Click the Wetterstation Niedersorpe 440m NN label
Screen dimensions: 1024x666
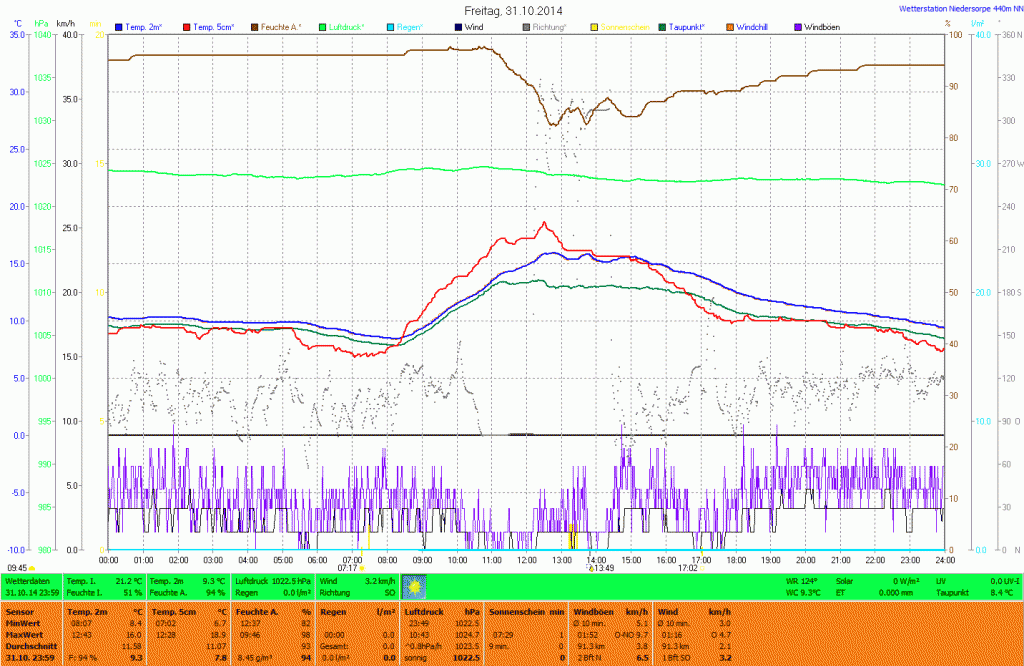[x=956, y=8]
